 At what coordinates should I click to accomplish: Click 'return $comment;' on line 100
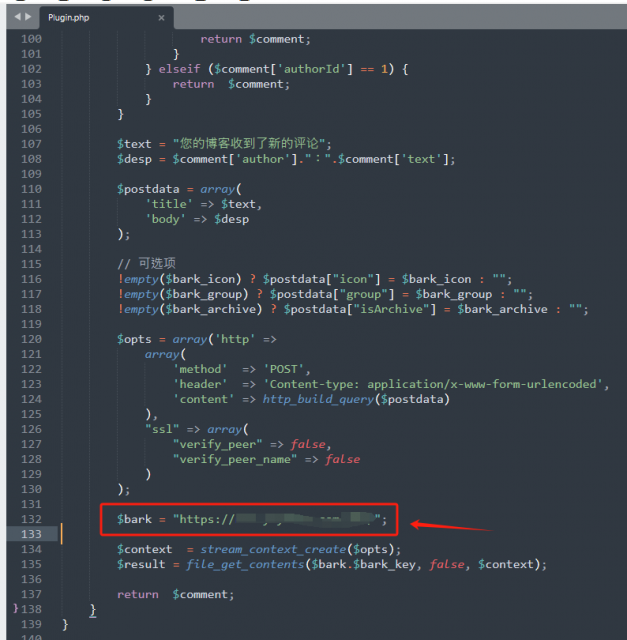click(256, 39)
